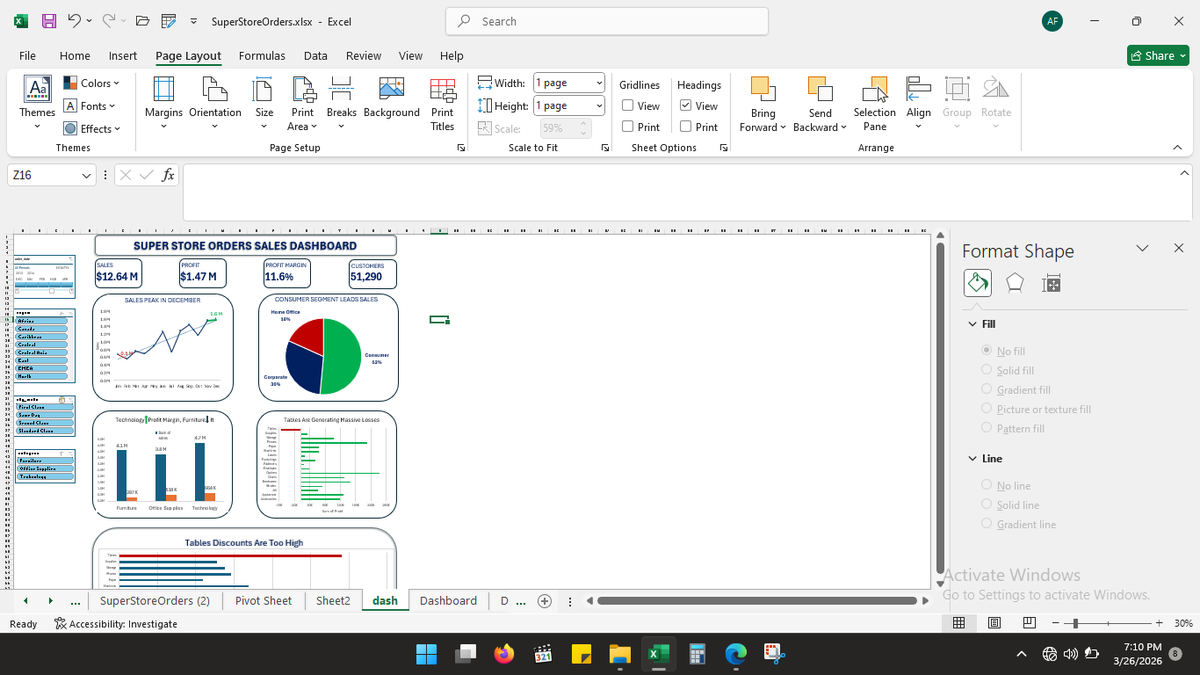Image resolution: width=1200 pixels, height=675 pixels.
Task: Open Windows Start menu
Action: pyautogui.click(x=427, y=654)
